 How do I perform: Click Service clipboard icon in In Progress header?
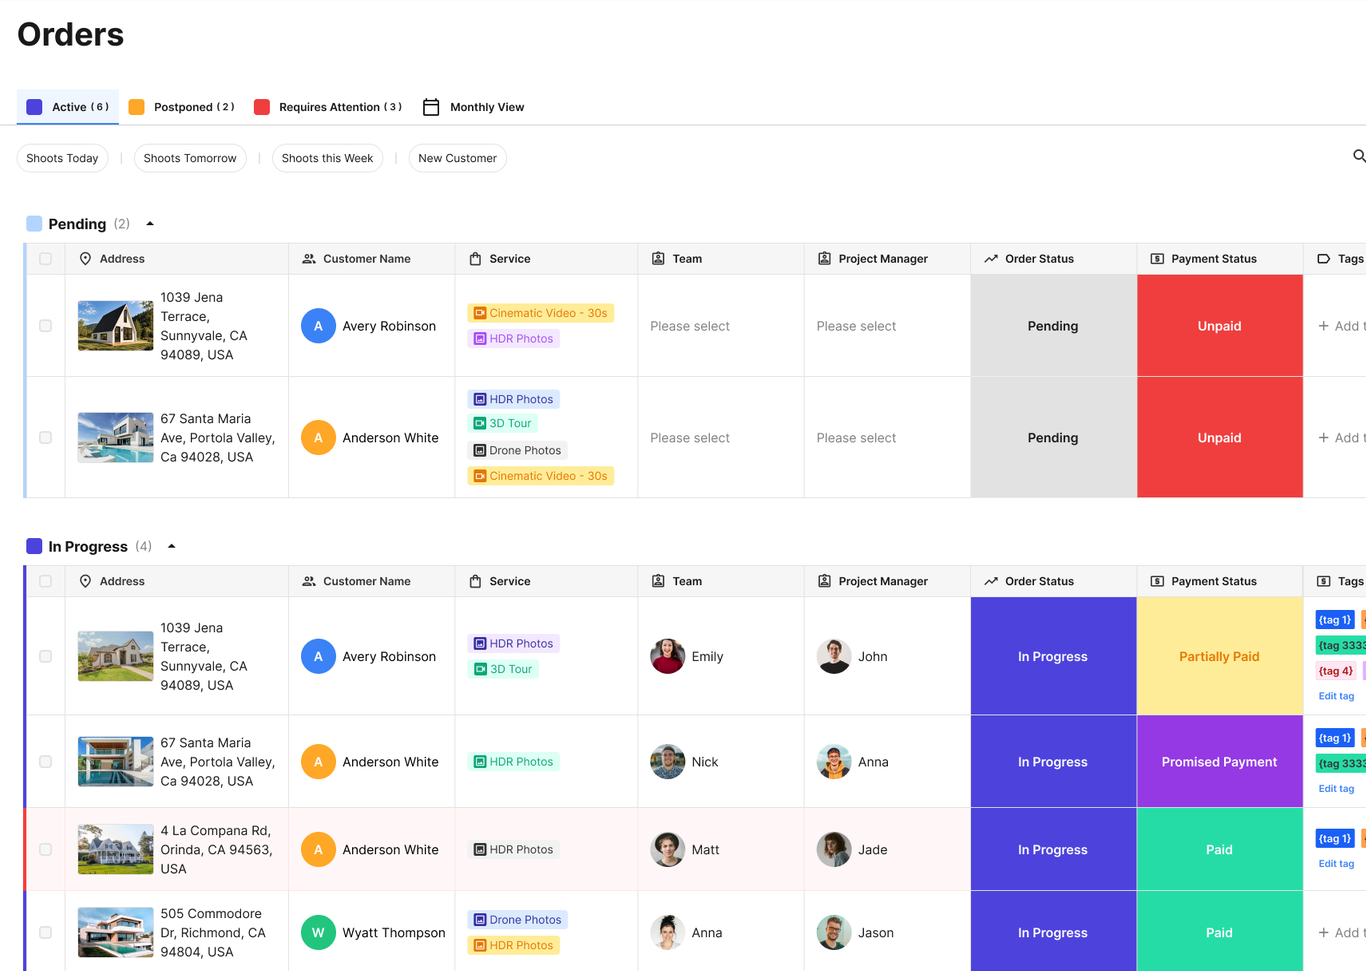[475, 581]
